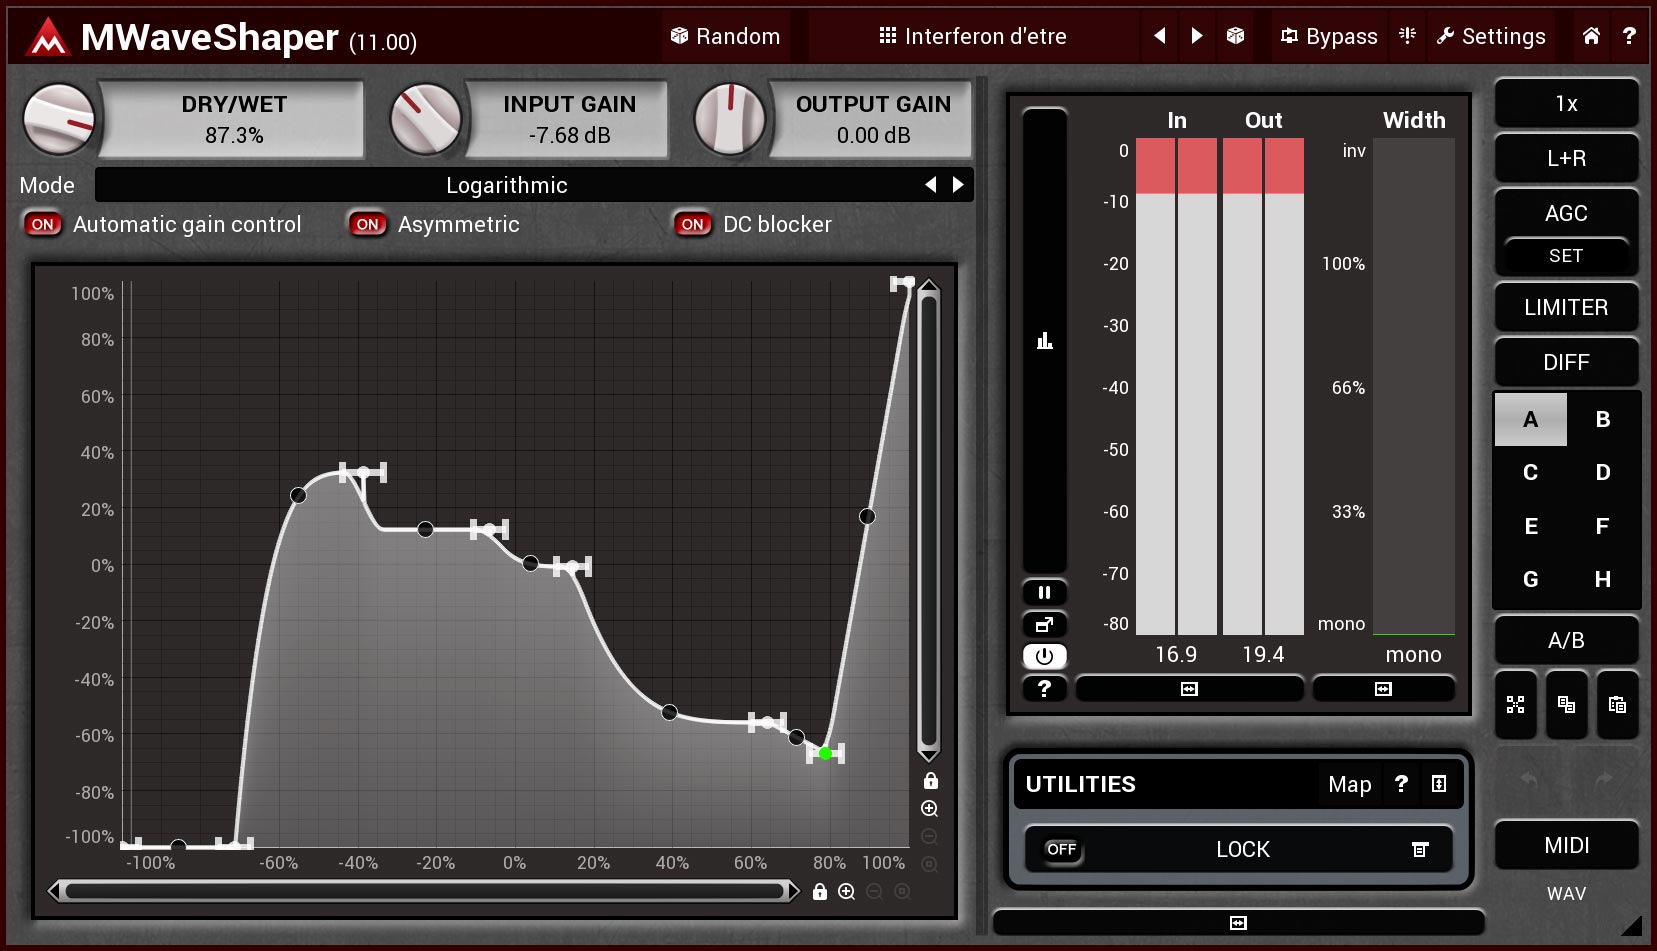Toggle the meters power button

[1045, 656]
